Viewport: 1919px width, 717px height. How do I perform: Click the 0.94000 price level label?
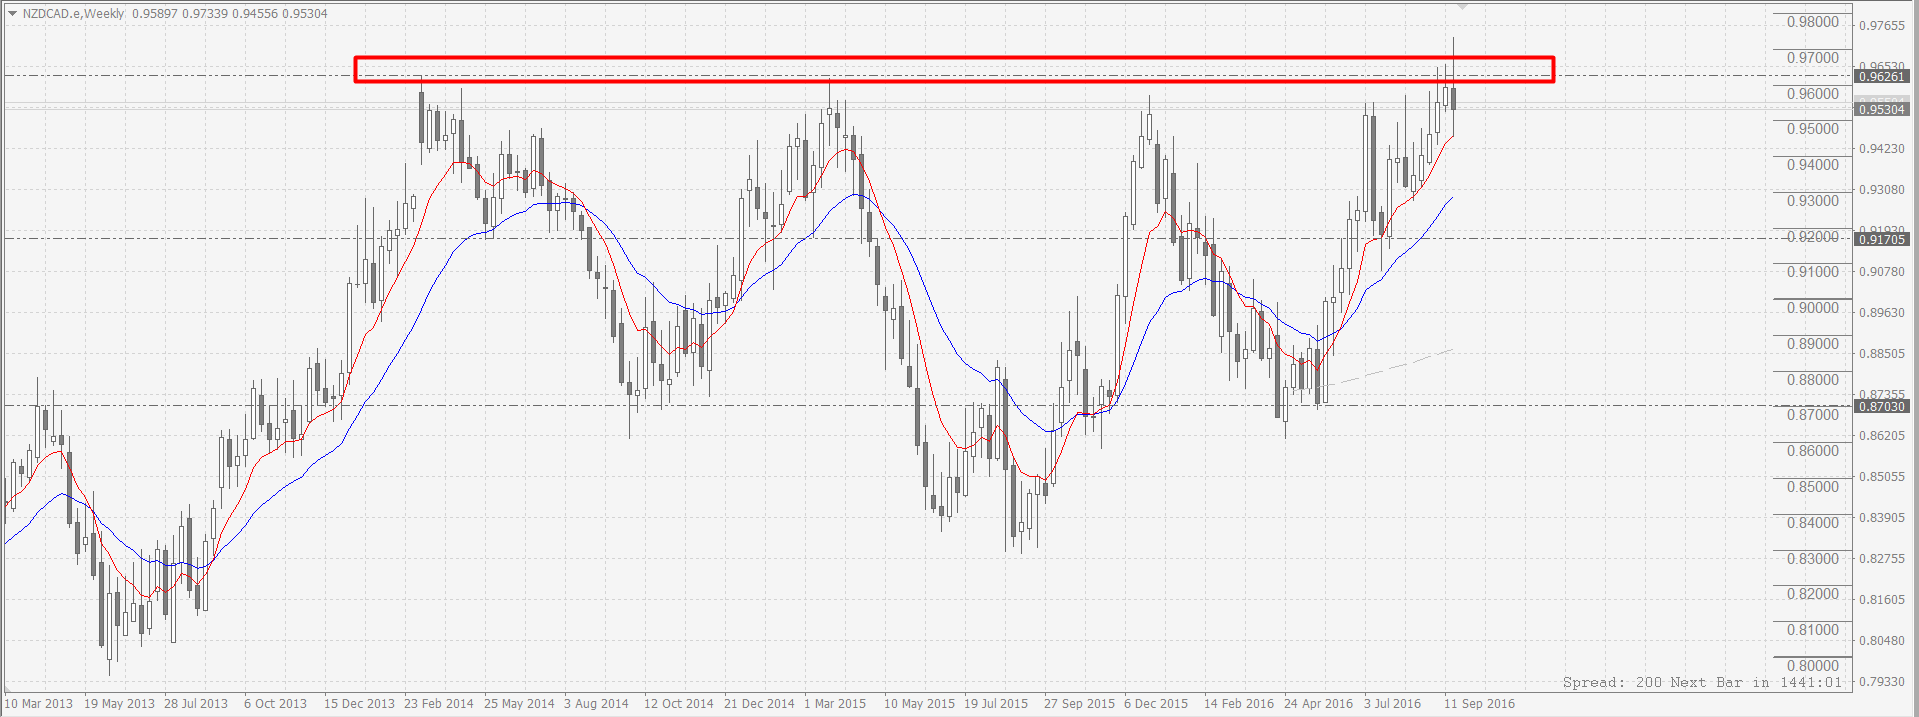click(1813, 165)
